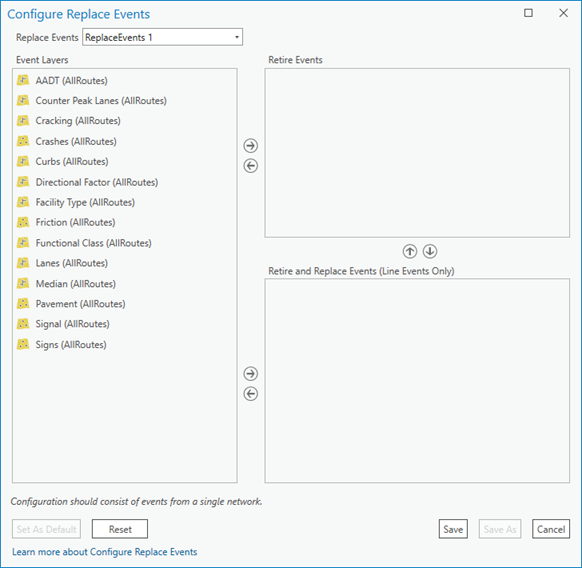Image resolution: width=582 pixels, height=568 pixels.
Task: Click the Lanes layer icon
Action: click(23, 263)
